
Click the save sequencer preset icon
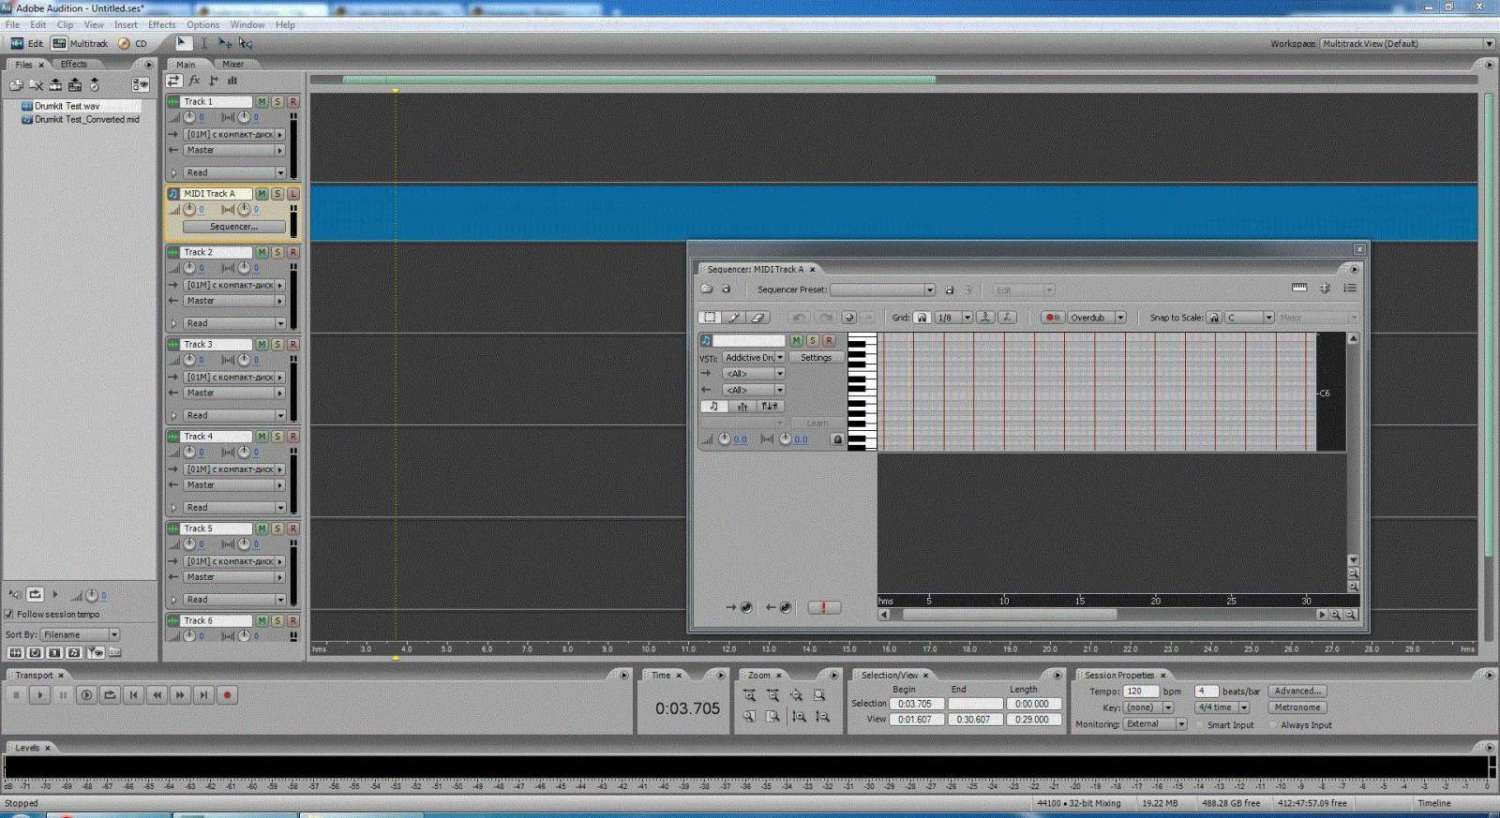click(949, 290)
